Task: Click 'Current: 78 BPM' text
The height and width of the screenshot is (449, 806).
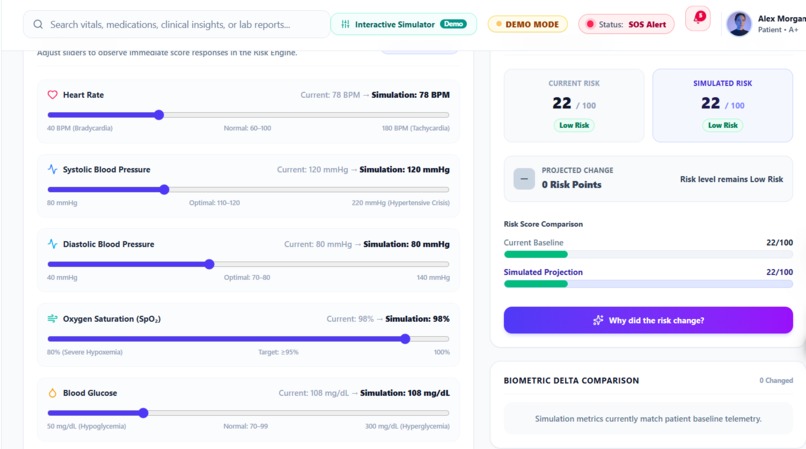Action: 330,95
